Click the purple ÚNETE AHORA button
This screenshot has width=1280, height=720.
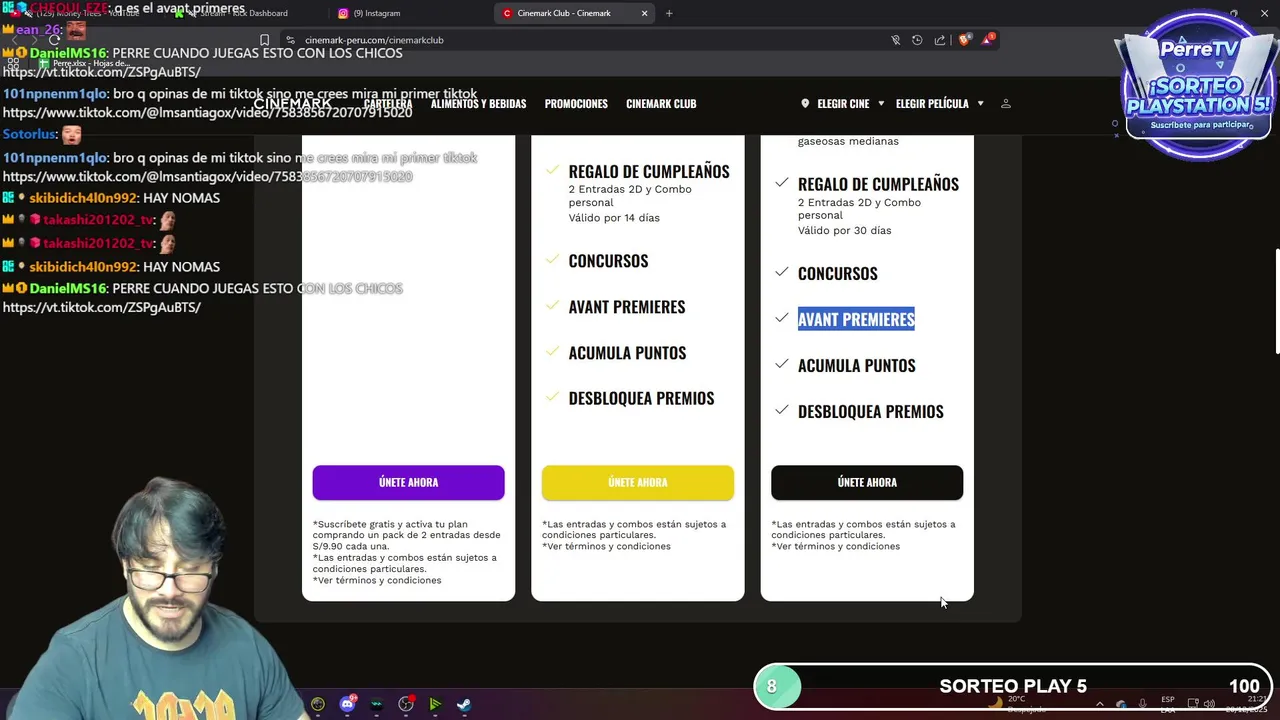click(408, 482)
